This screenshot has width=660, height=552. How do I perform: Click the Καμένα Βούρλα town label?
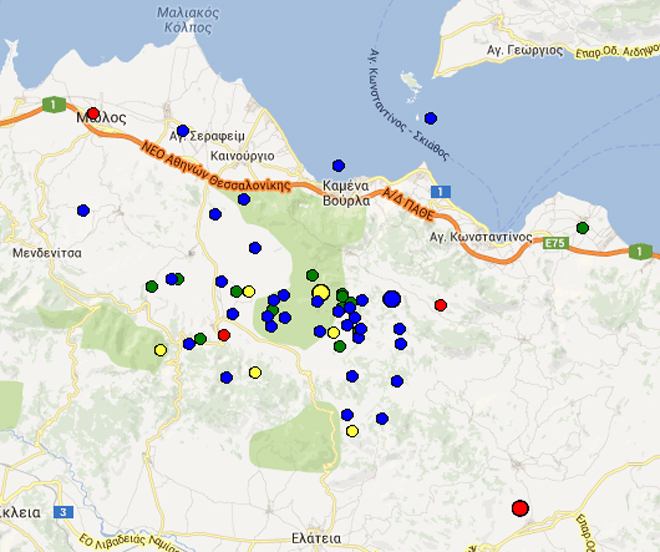(346, 193)
